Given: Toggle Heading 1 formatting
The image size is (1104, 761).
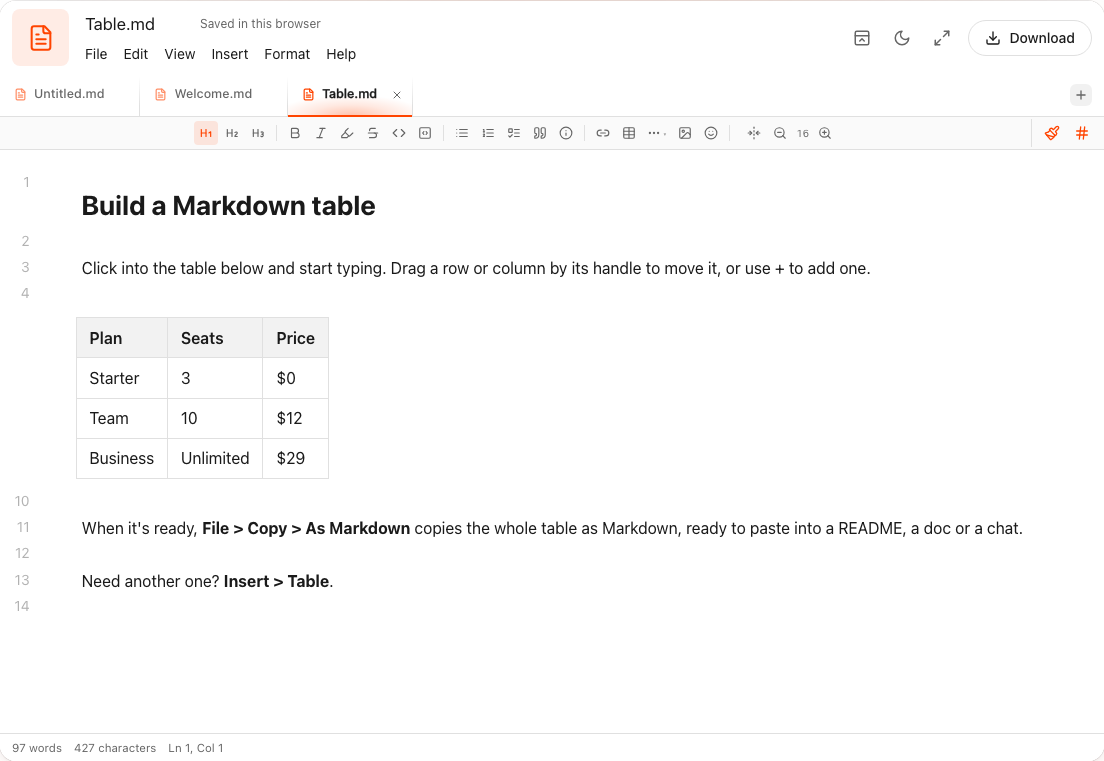Looking at the screenshot, I should (x=206, y=133).
